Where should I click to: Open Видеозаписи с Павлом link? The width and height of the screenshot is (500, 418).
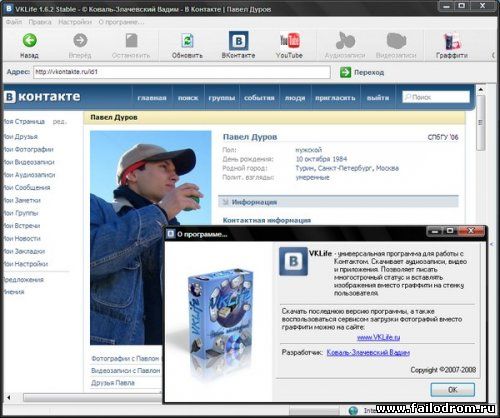[126, 370]
